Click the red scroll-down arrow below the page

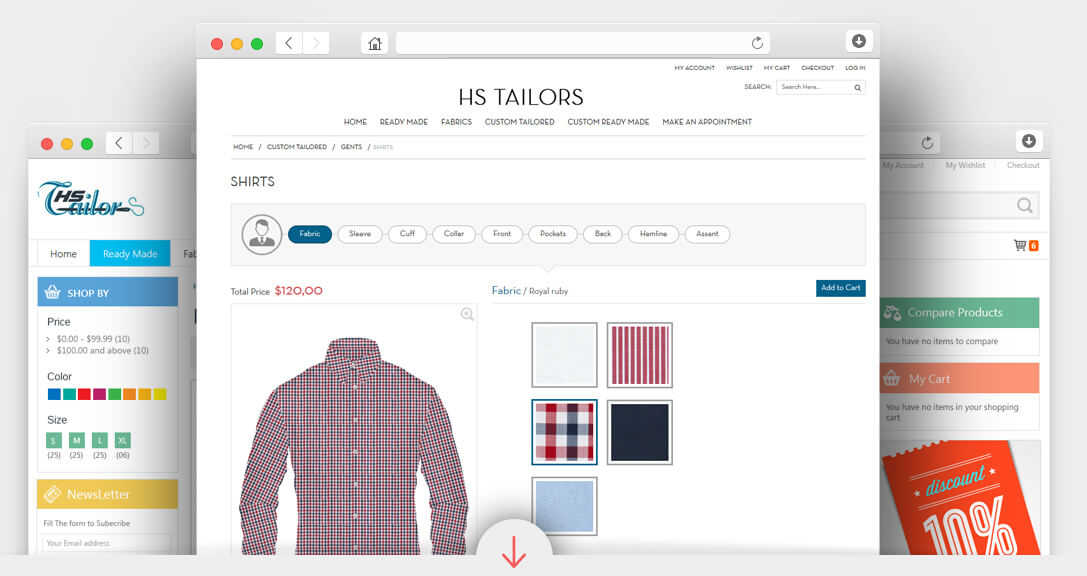pyautogui.click(x=514, y=553)
